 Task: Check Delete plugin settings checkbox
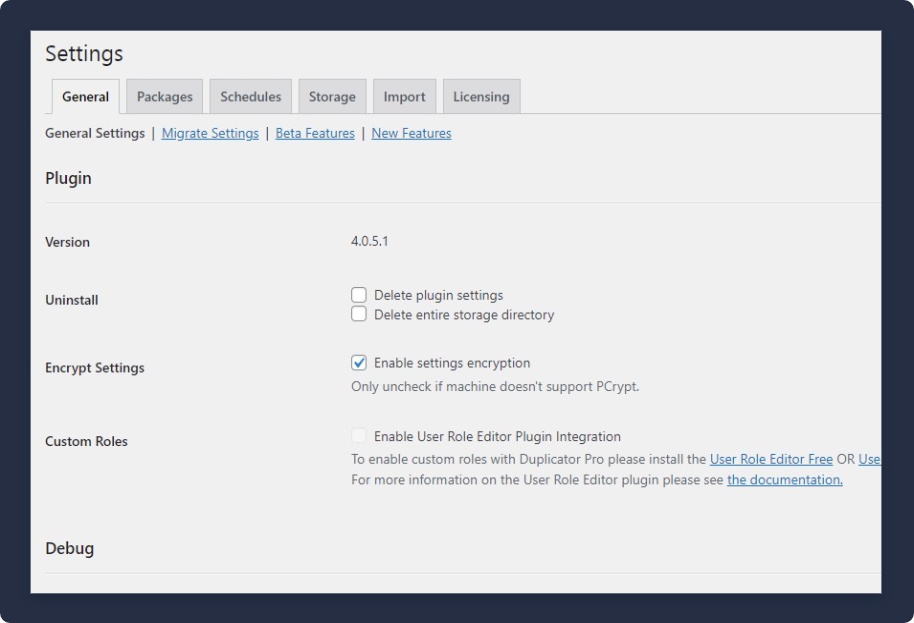(359, 295)
